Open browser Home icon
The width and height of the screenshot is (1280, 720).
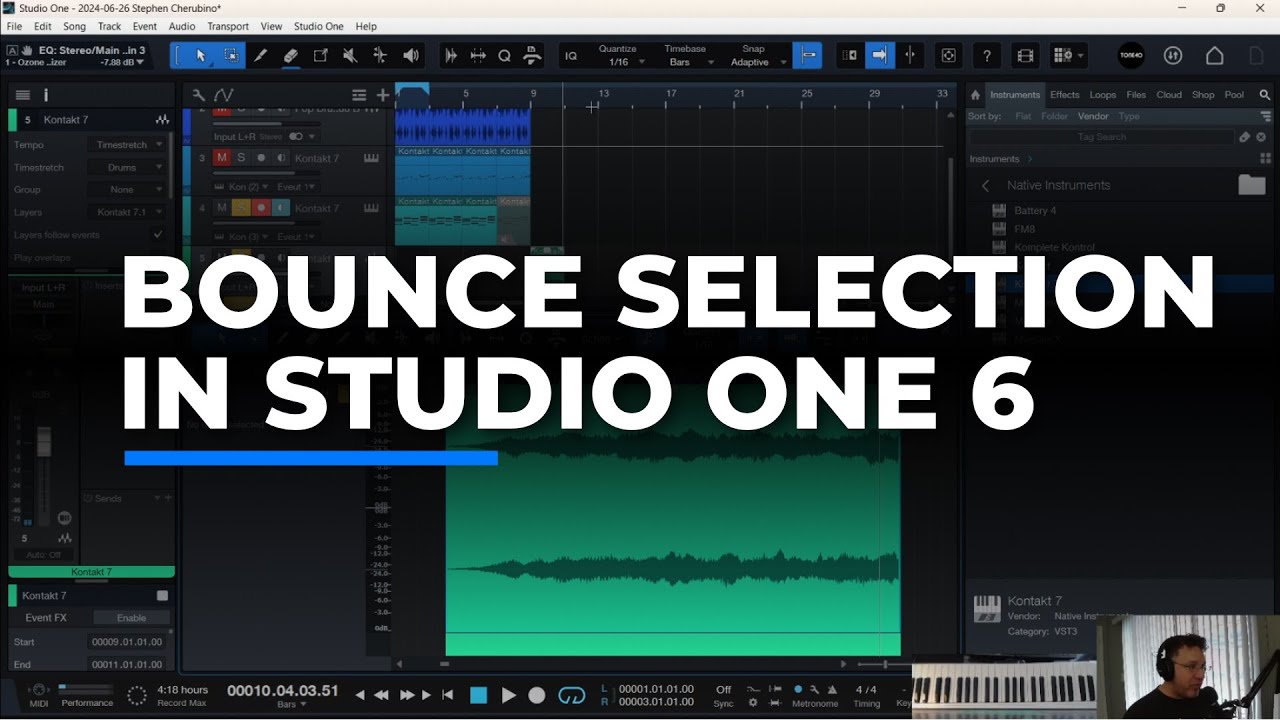point(975,95)
